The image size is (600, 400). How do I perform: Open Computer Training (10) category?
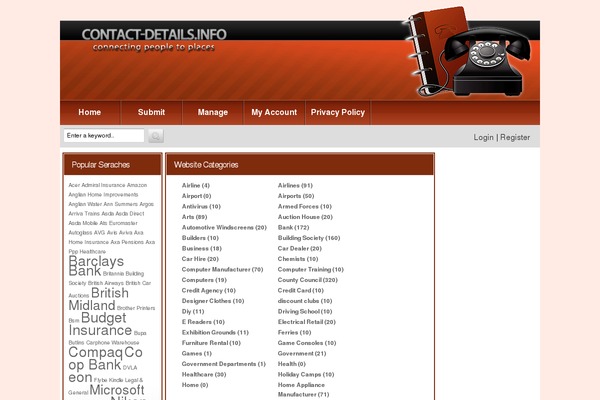(x=311, y=269)
